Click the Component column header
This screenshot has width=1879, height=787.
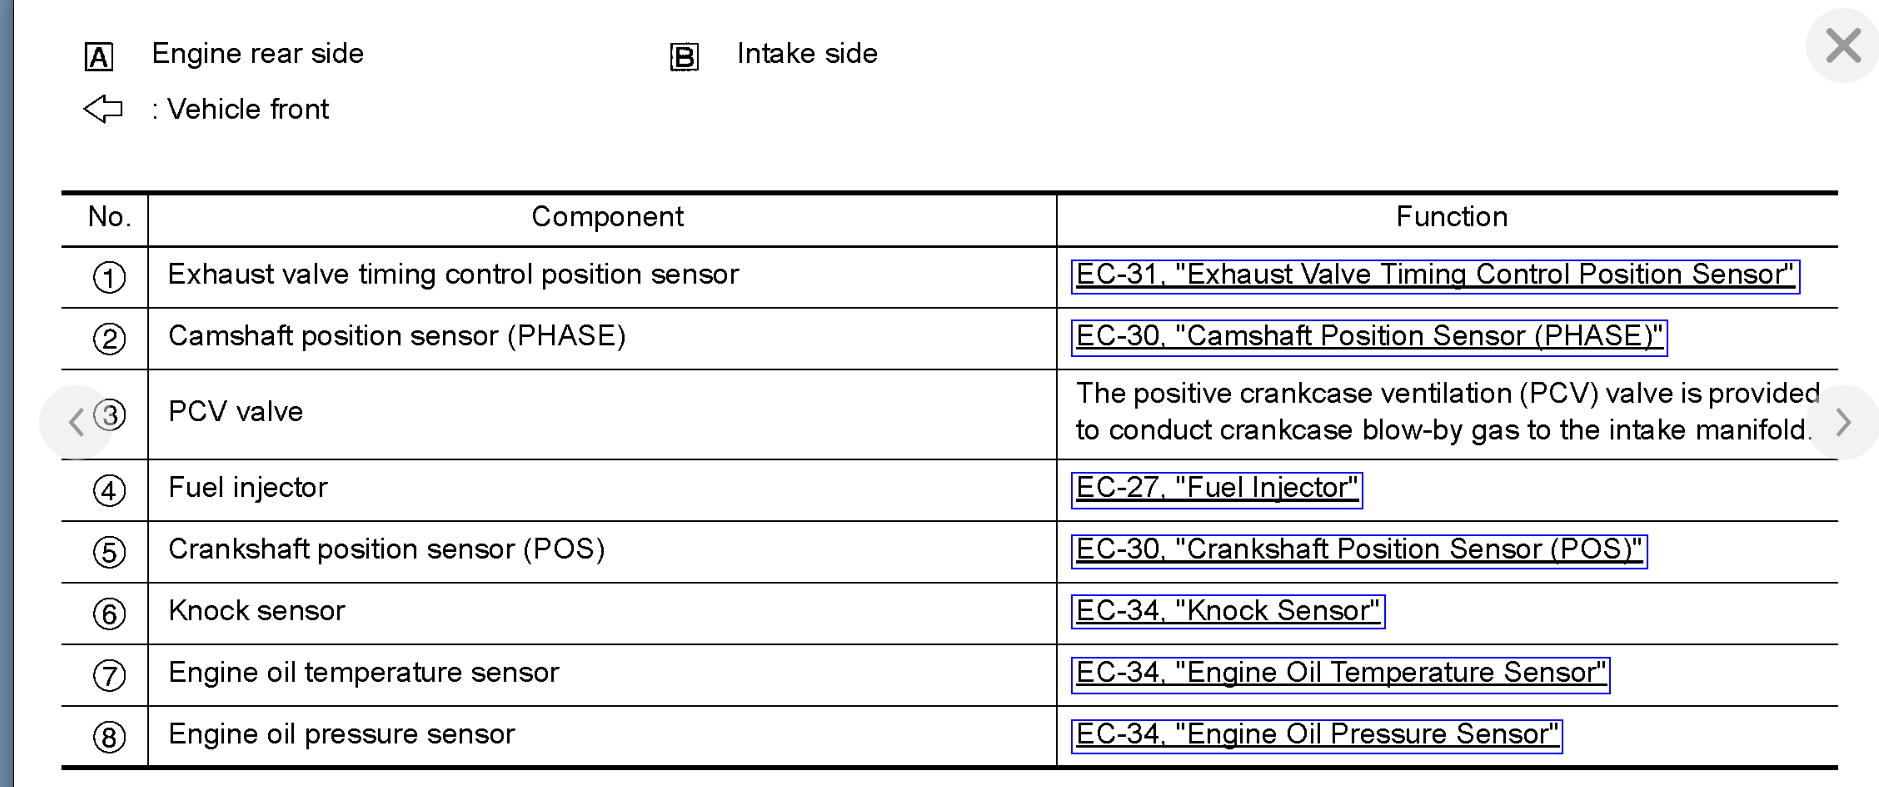[607, 217]
